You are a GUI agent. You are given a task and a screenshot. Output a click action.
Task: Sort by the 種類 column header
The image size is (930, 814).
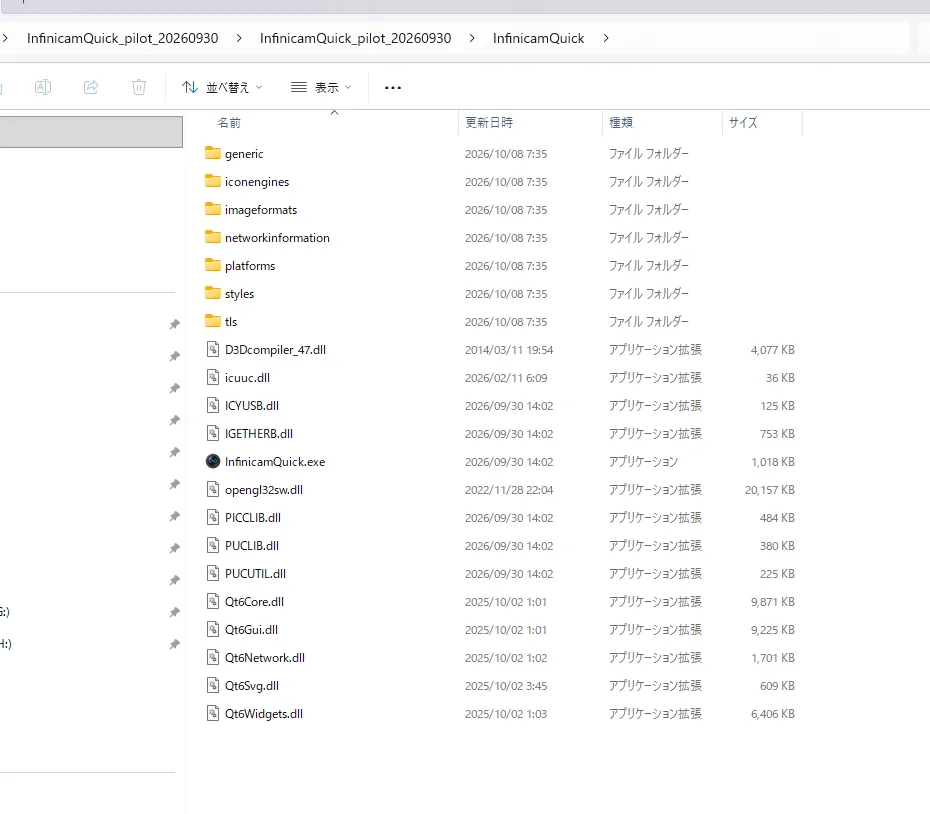click(621, 123)
